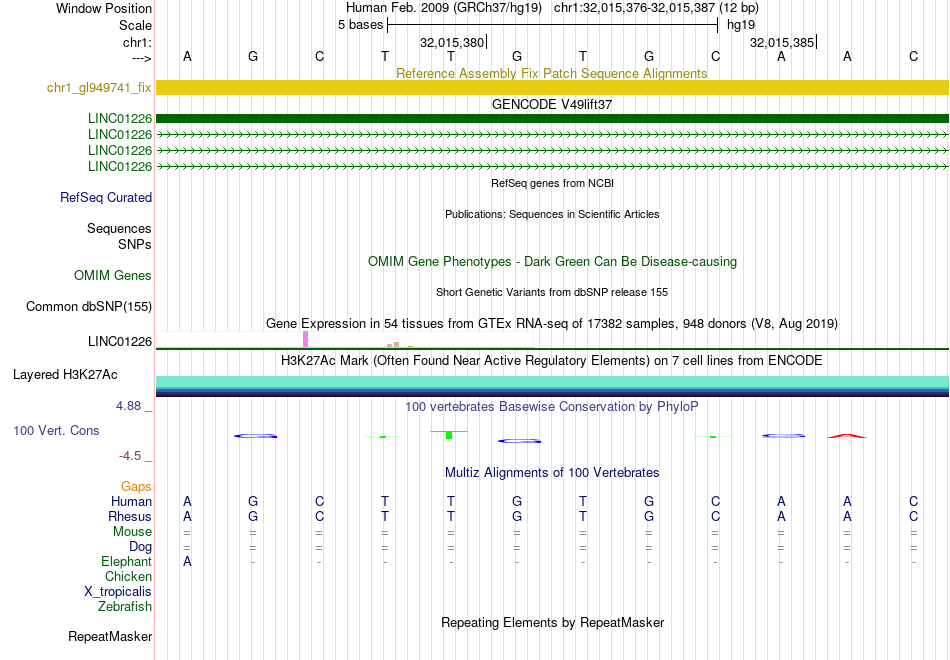Click the OMIM Gene Phenotypes track title
This screenshot has height=660, width=950.
(553, 261)
